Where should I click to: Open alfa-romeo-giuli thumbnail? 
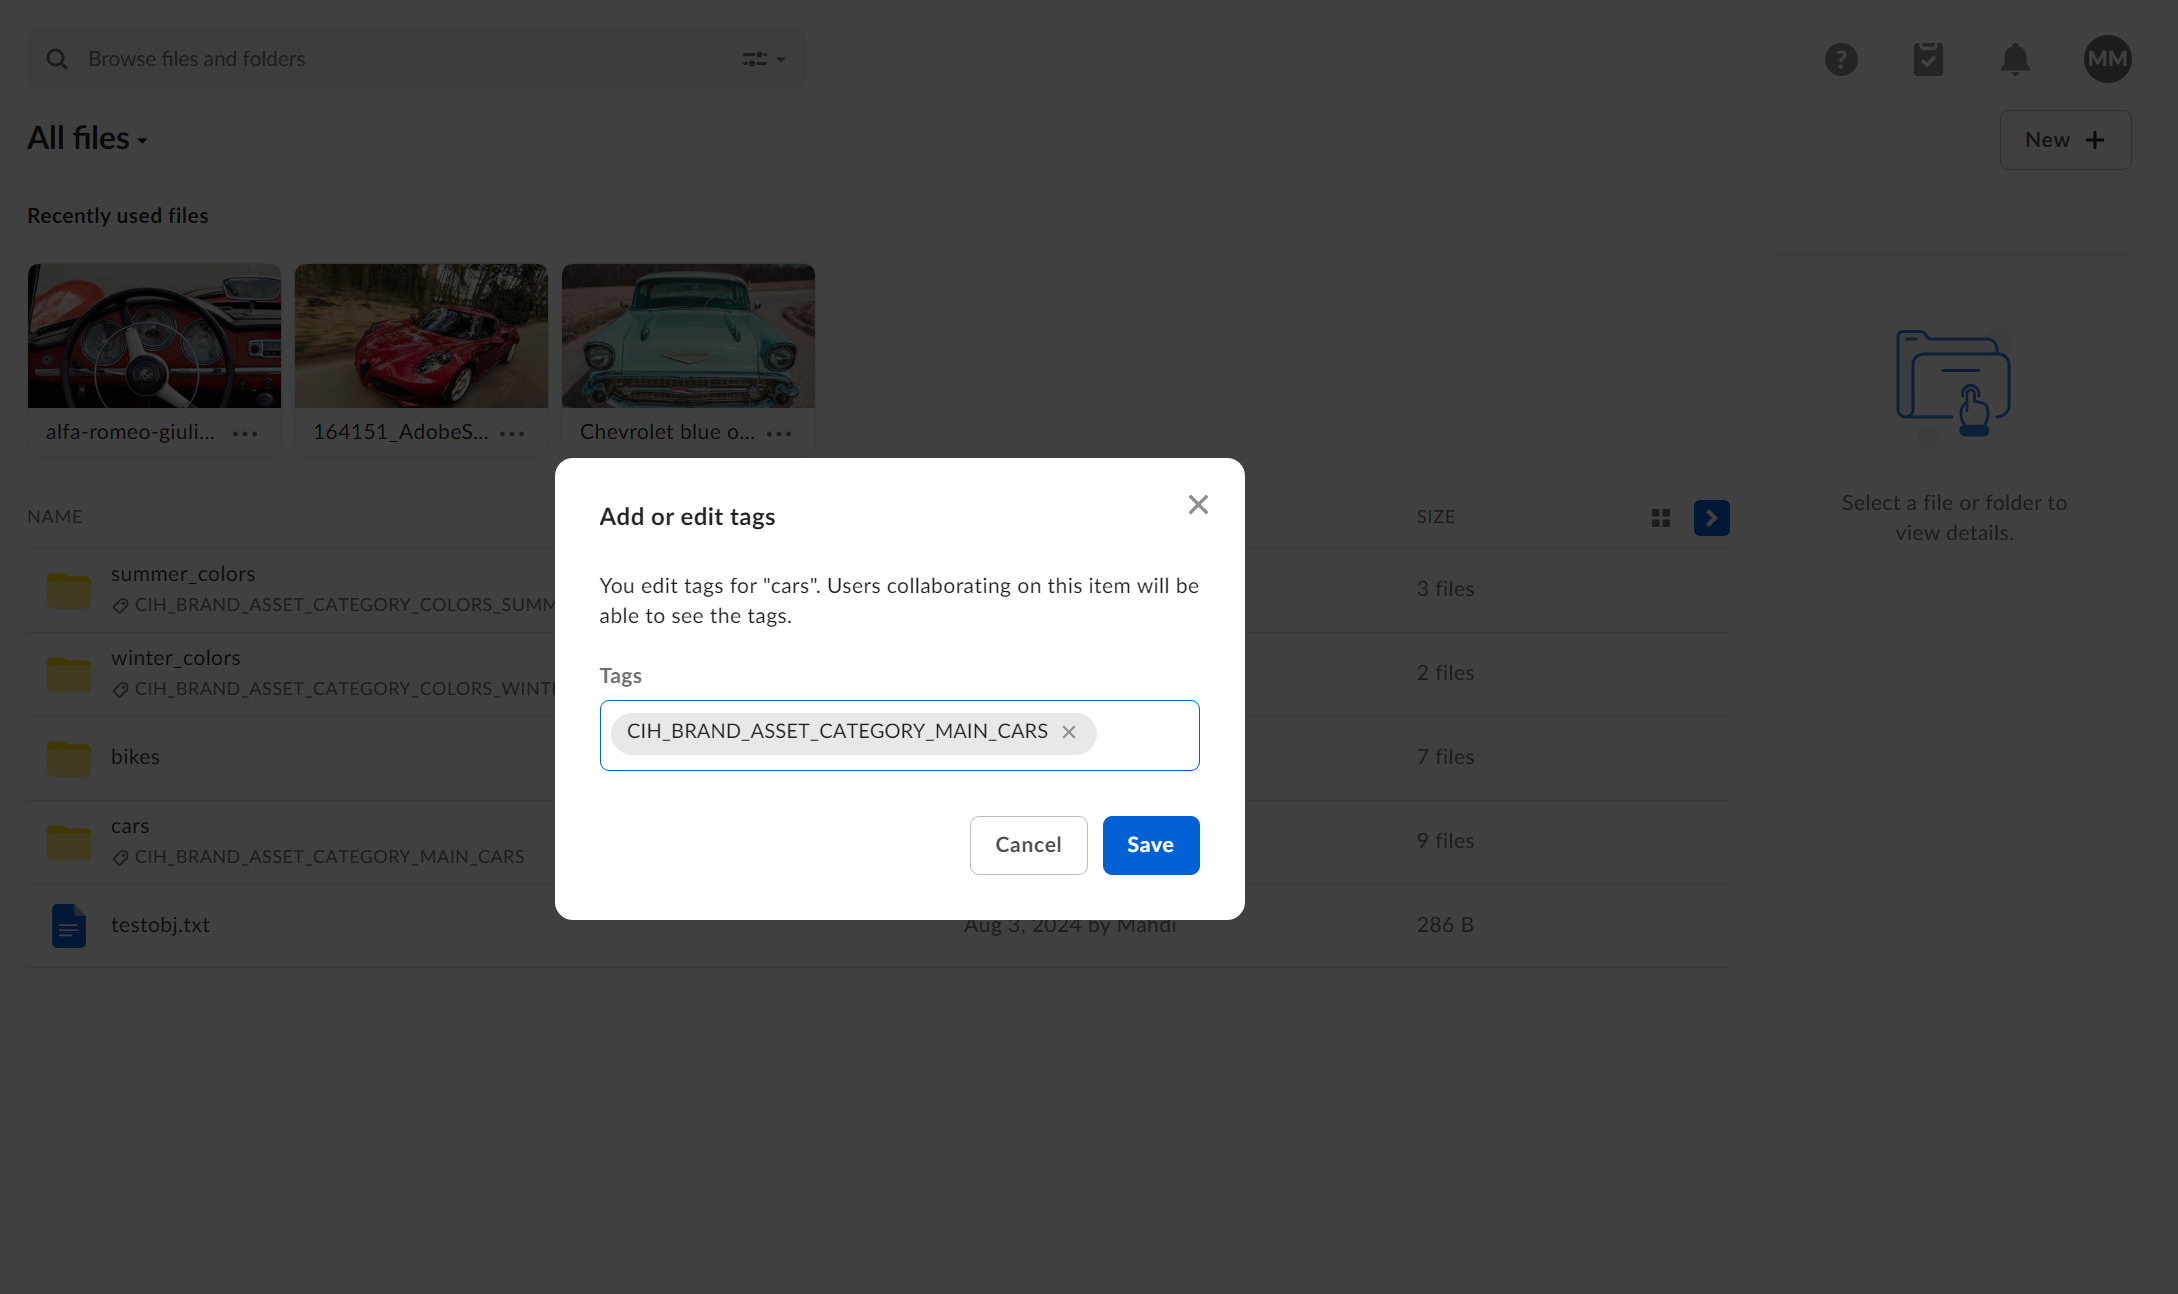pos(154,336)
